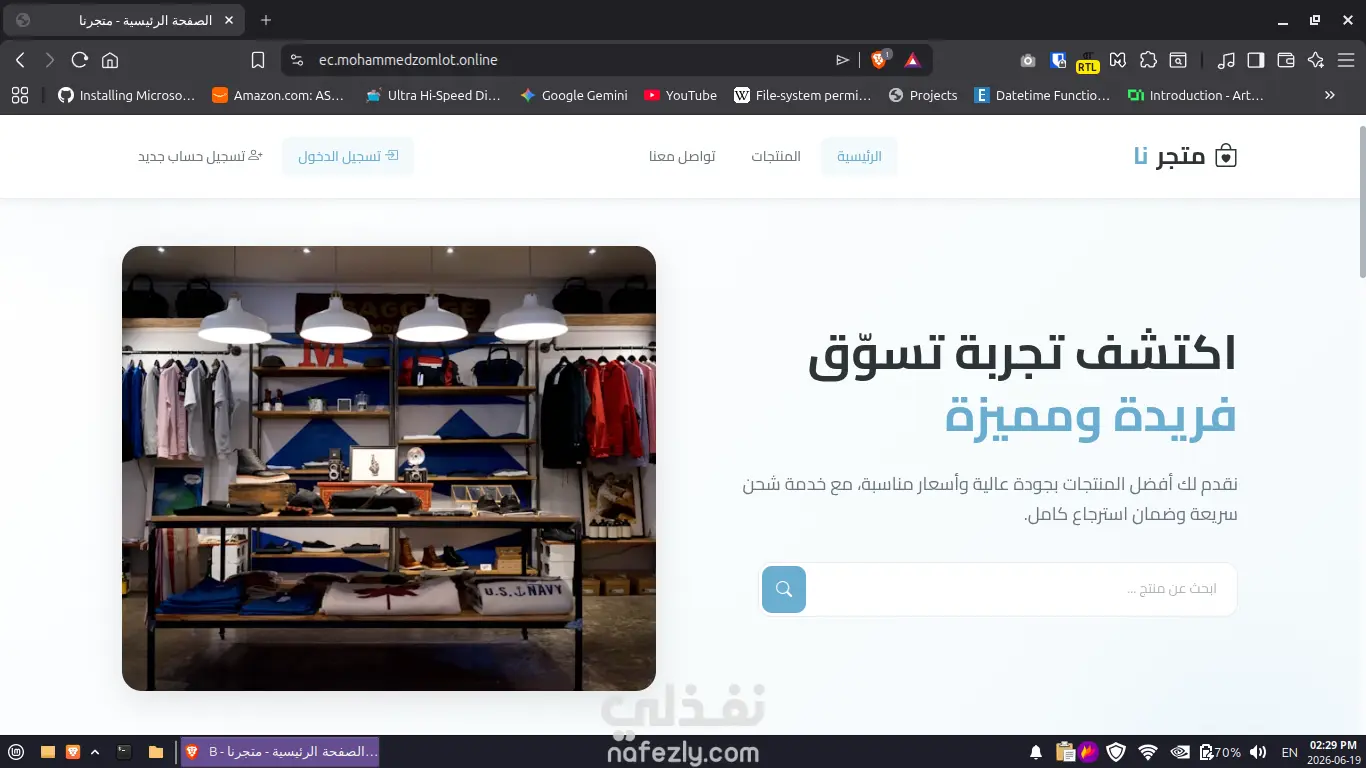Expand the taskbar launcher up-arrow
This screenshot has width=1366, height=768.
95,752
